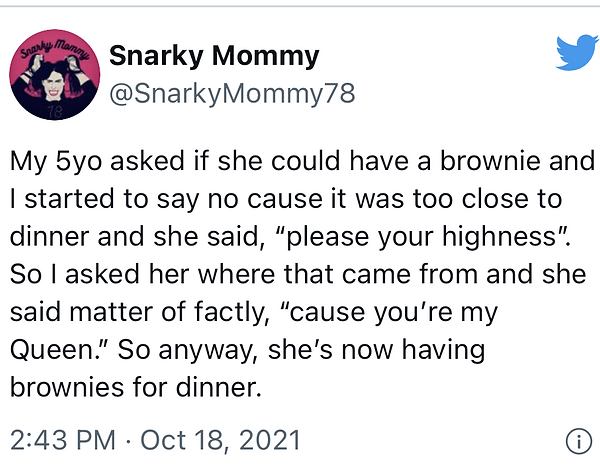
Task: Click the Twitter bird logo
Action: point(576,53)
